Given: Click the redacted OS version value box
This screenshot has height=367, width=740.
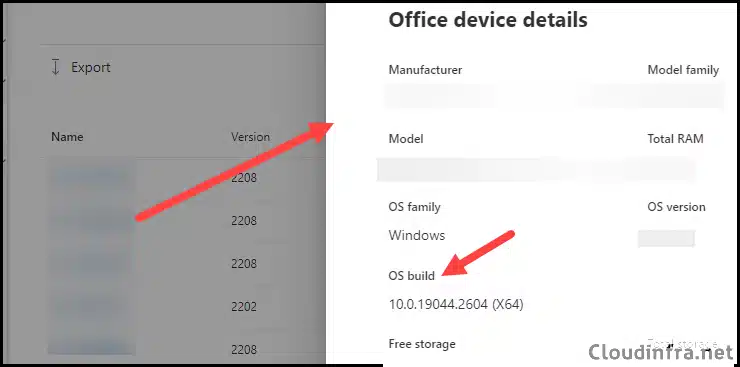Looking at the screenshot, I should tap(666, 238).
